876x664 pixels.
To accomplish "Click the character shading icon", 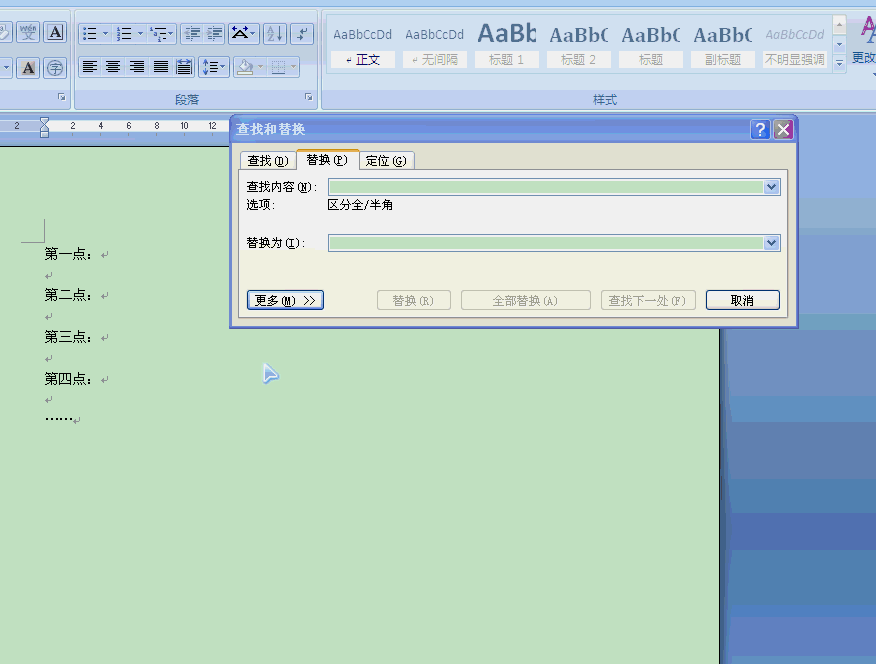I will click(28, 68).
